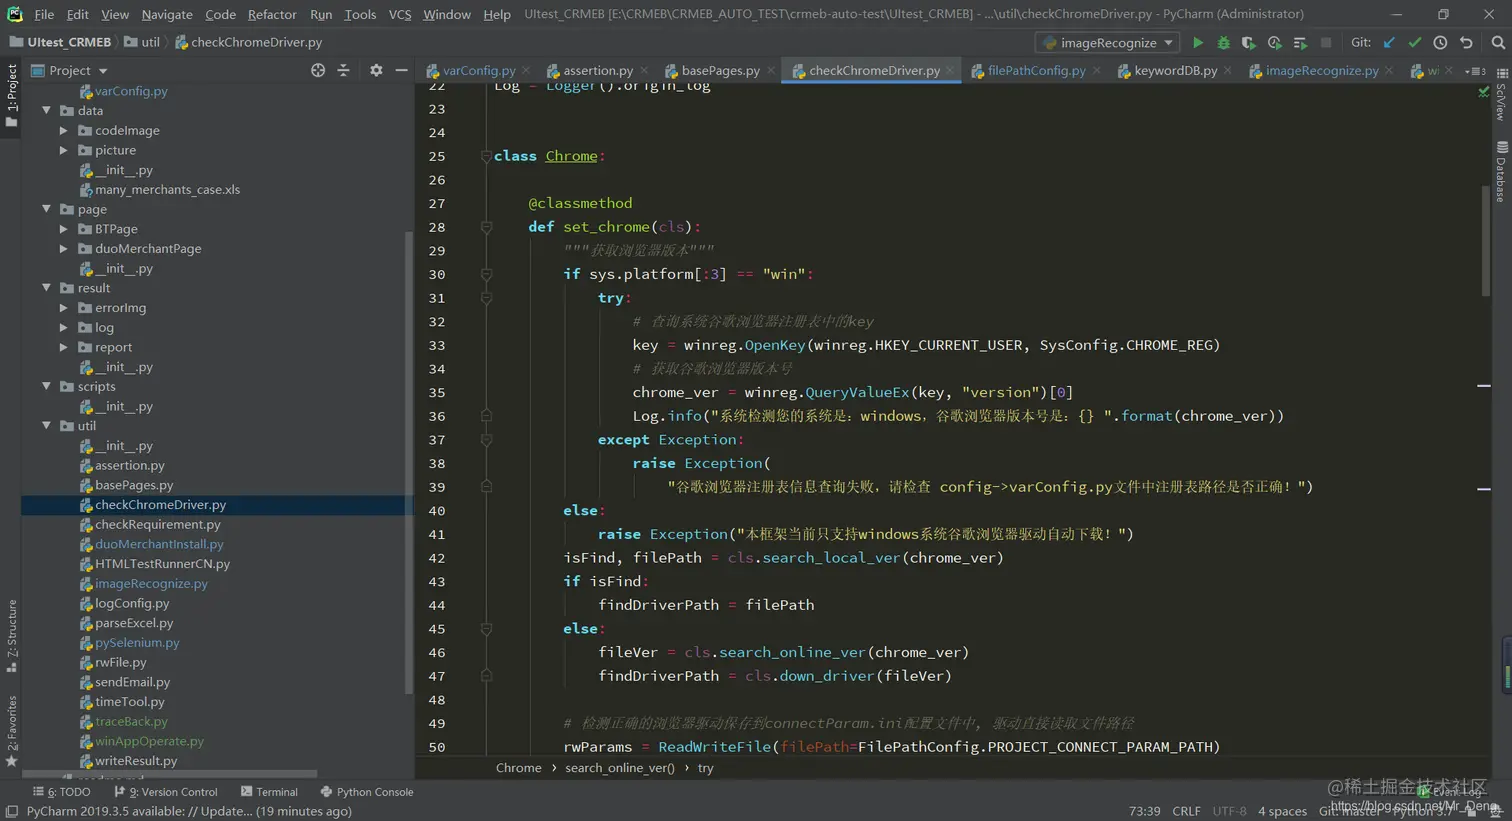Click the Search Everywhere magnifier
1512x821 pixels.
(1498, 43)
